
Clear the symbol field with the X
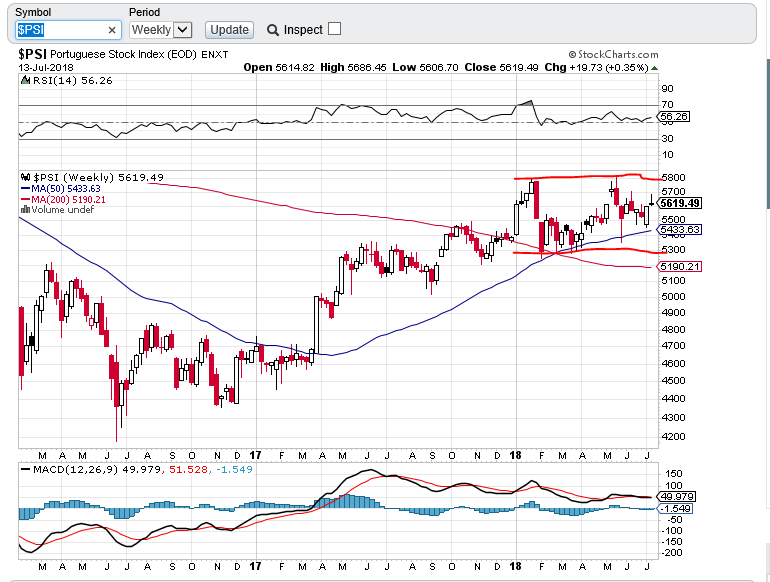(x=111, y=30)
